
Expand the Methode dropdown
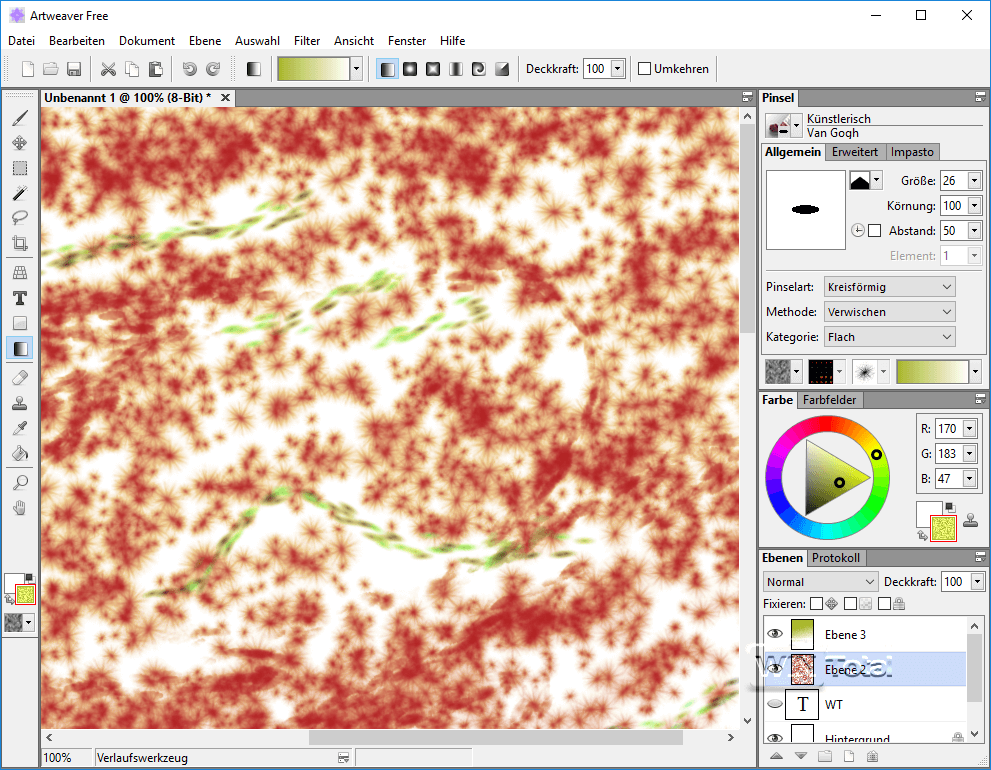[889, 312]
